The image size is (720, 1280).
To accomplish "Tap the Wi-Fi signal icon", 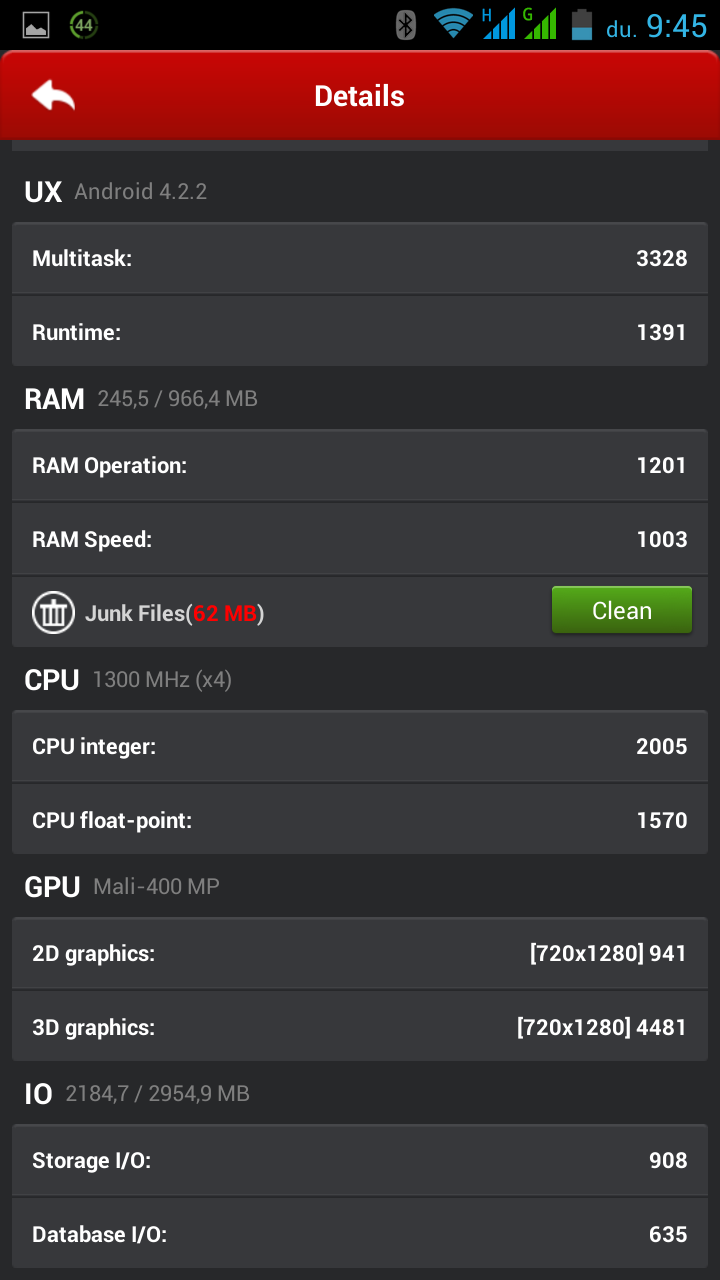I will click(x=453, y=24).
